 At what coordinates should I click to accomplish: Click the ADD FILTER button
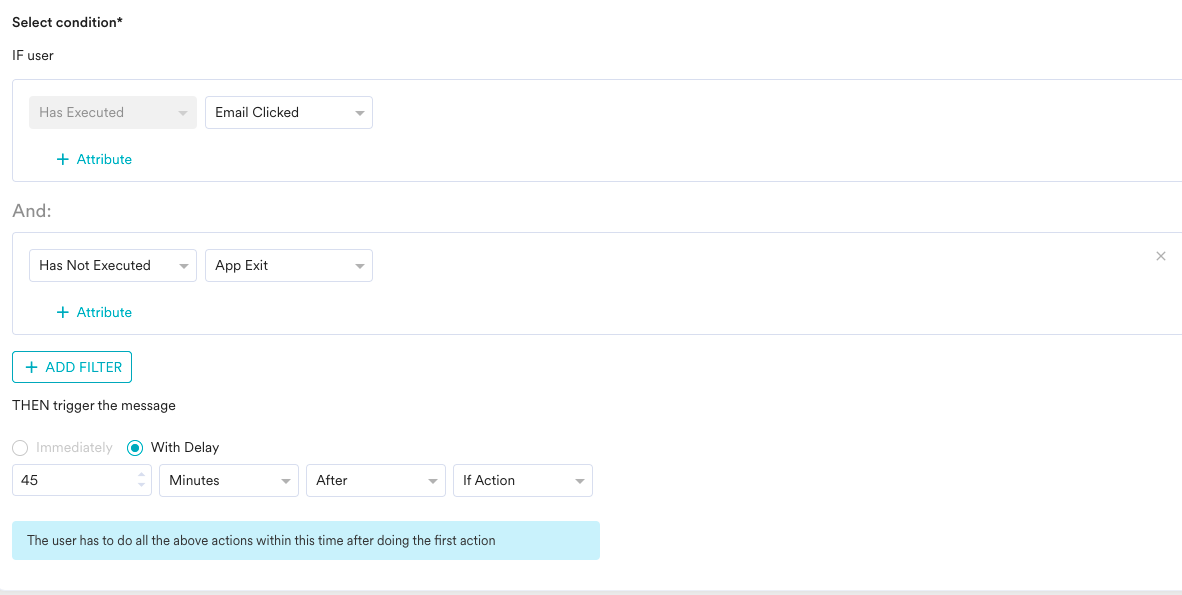tap(72, 367)
